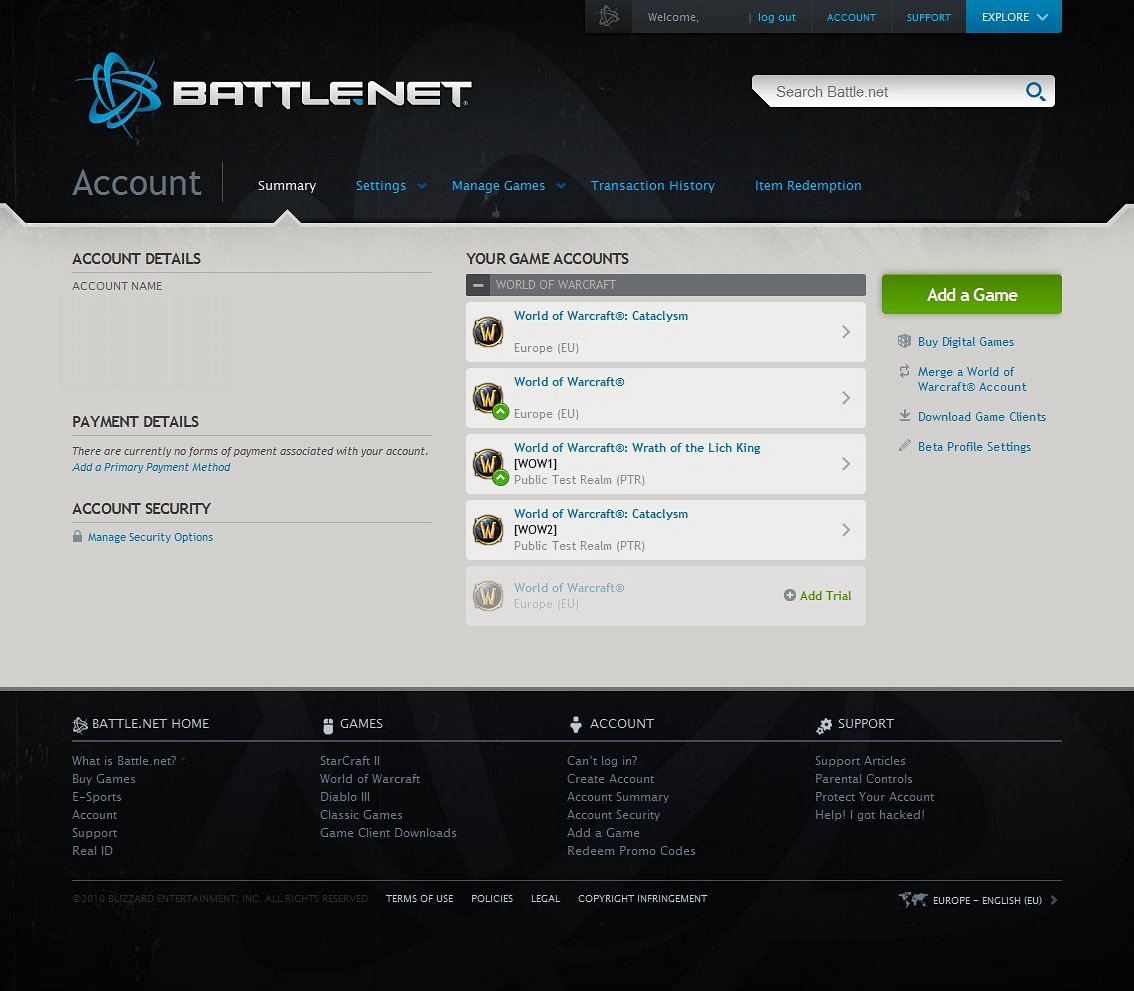Go to Item Redemption tab
This screenshot has height=991, width=1134.
coord(808,186)
